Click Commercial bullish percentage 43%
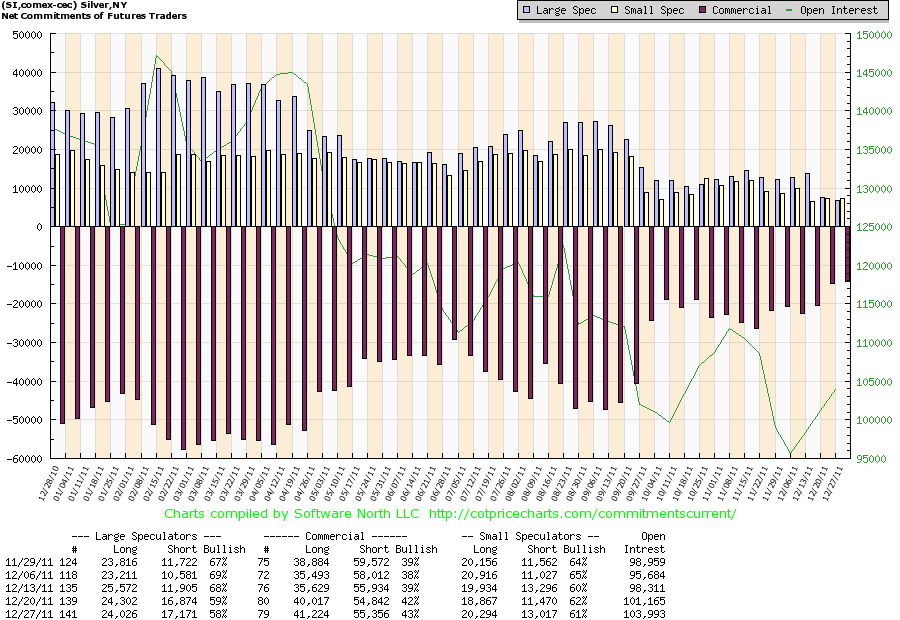This screenshot has height=620, width=900. [410, 614]
